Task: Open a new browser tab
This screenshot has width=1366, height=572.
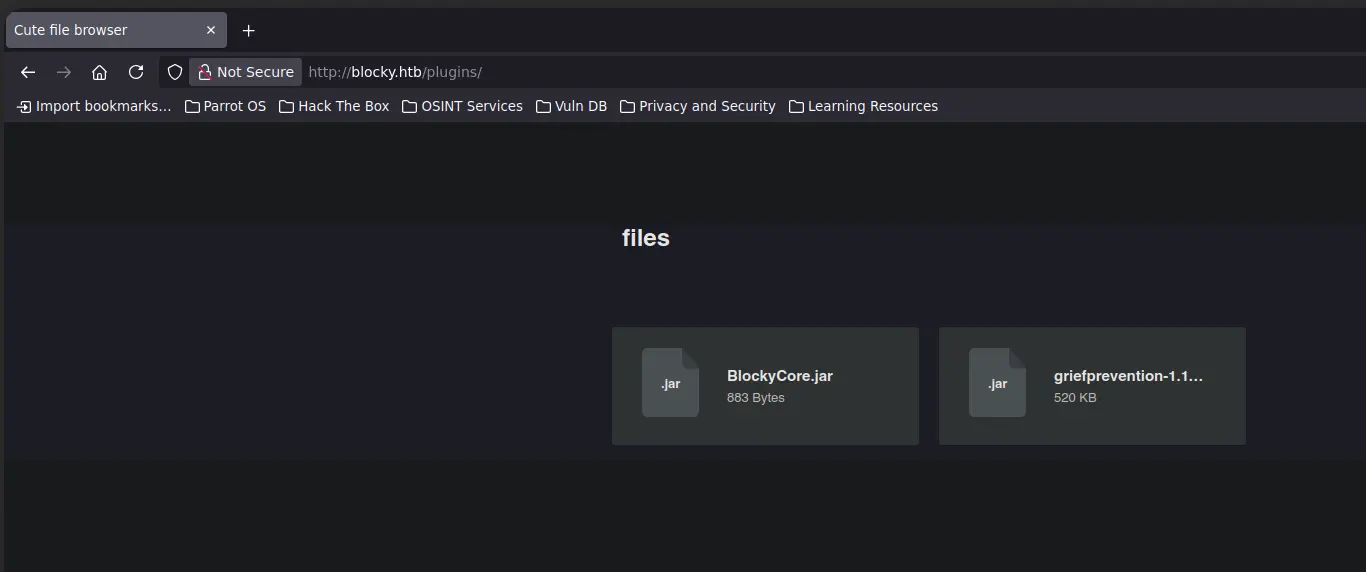Action: (x=249, y=30)
